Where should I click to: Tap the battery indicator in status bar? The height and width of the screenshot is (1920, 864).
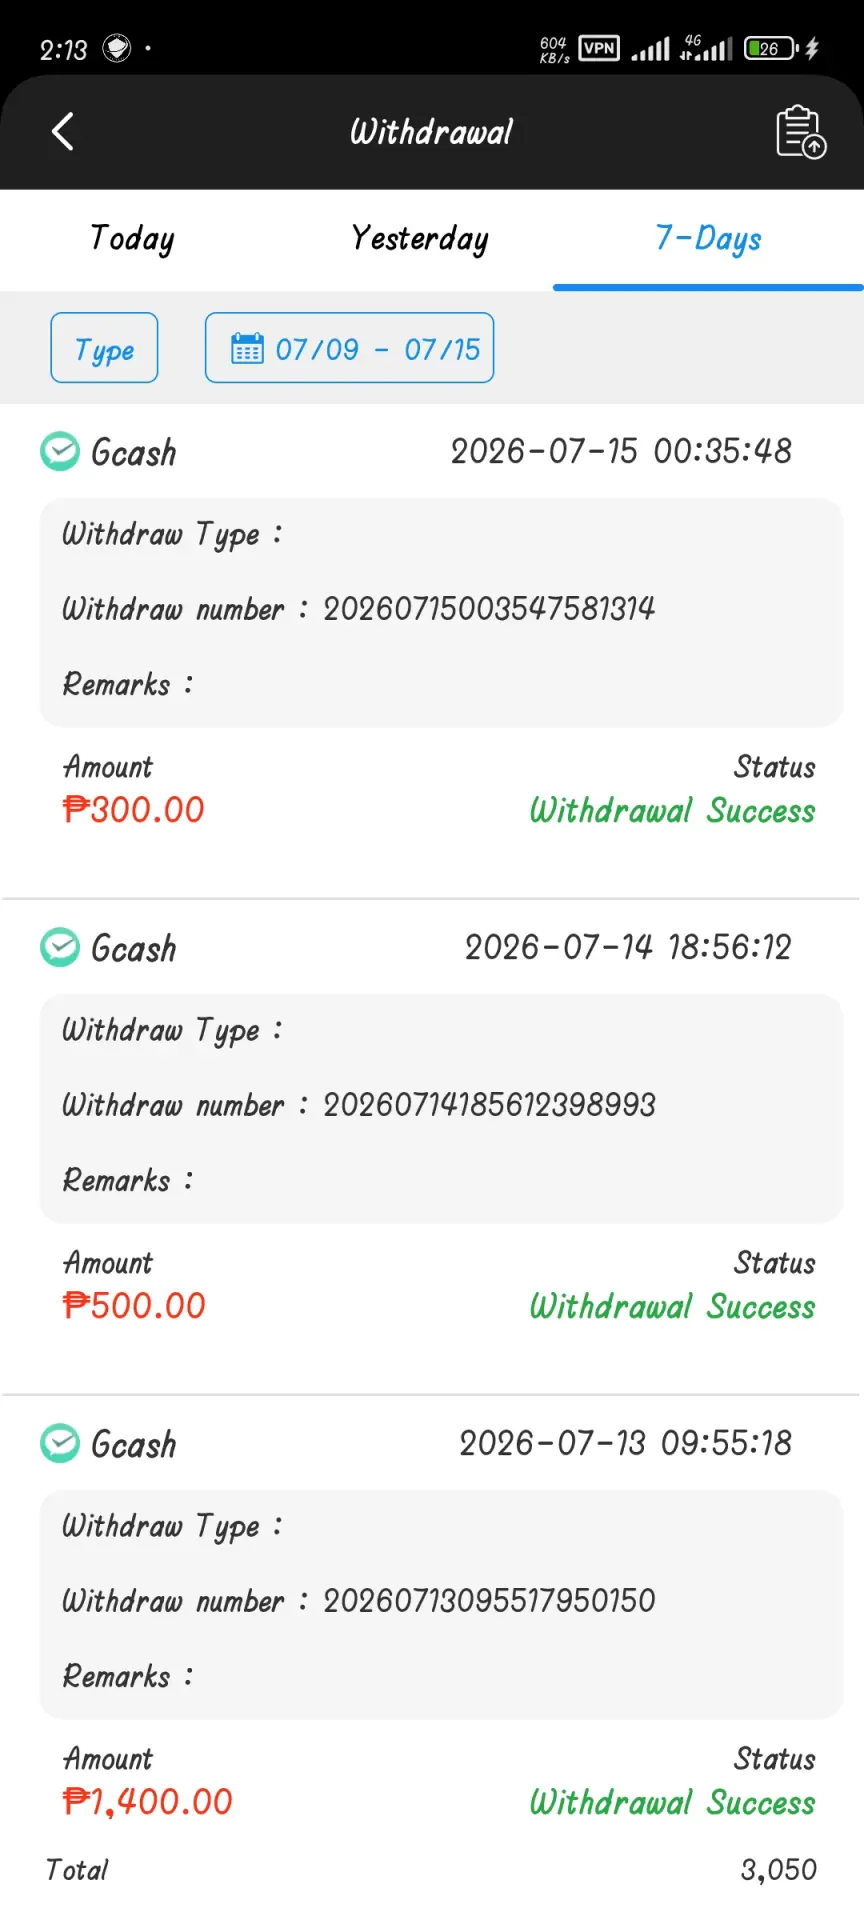click(x=771, y=48)
